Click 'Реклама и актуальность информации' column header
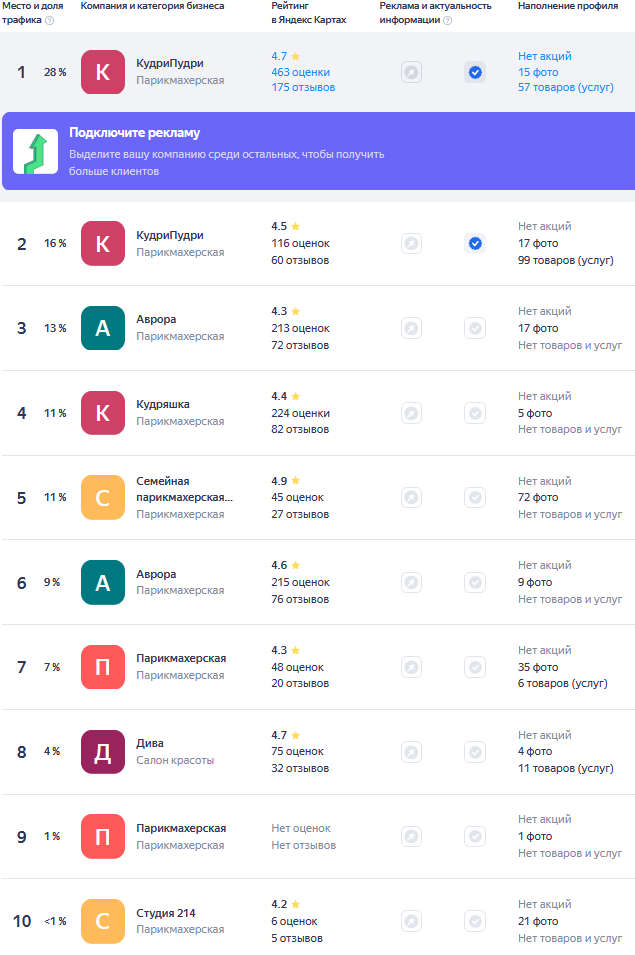Viewport: 635px width, 955px height. [435, 13]
